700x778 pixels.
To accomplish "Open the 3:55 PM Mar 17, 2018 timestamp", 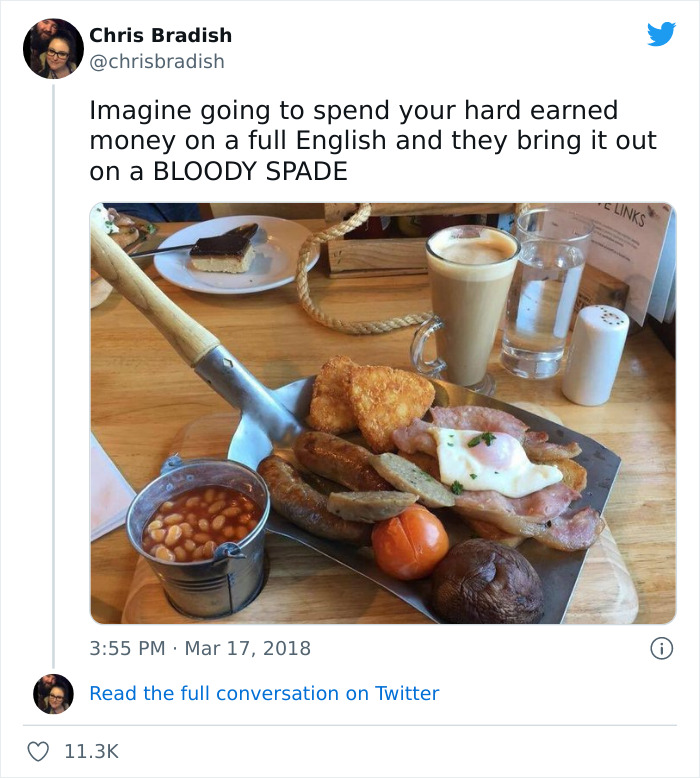I will pos(200,648).
